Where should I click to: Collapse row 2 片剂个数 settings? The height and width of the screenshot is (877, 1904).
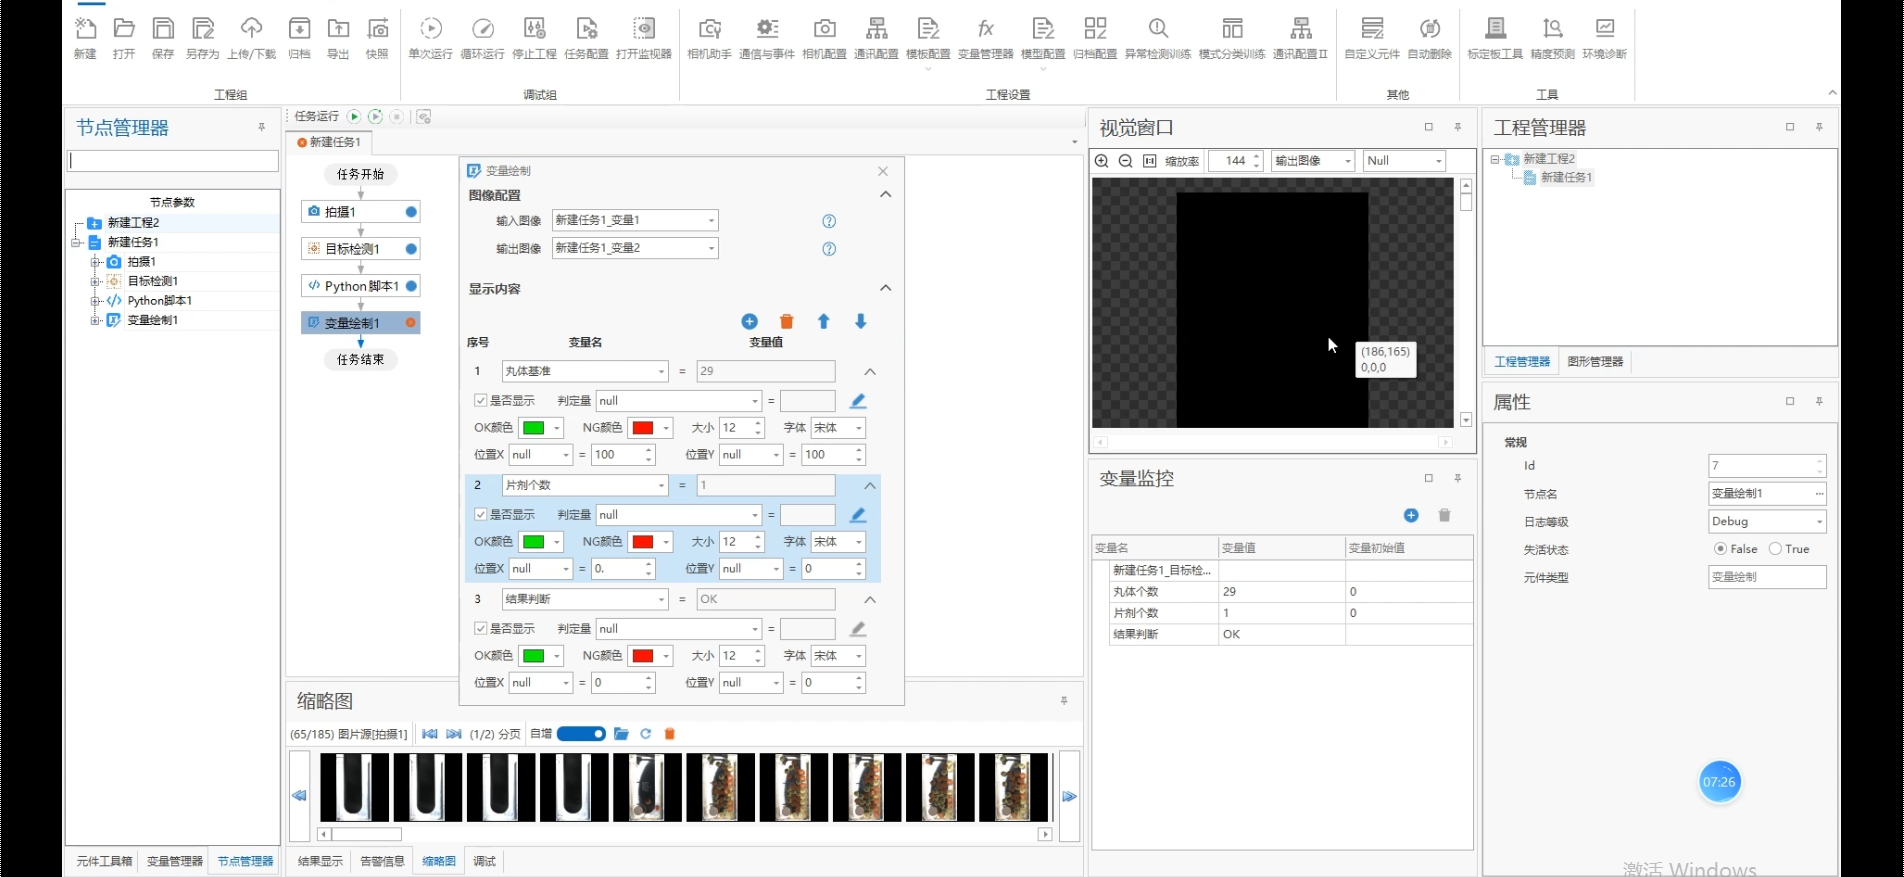870,485
